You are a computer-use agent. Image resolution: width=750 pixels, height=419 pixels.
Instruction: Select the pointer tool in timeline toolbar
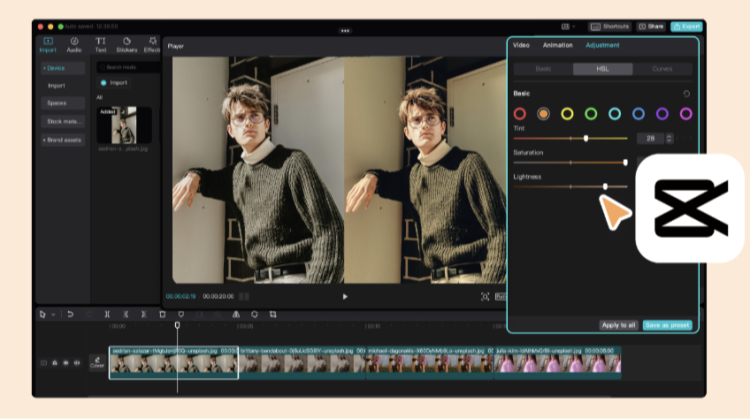(43, 314)
